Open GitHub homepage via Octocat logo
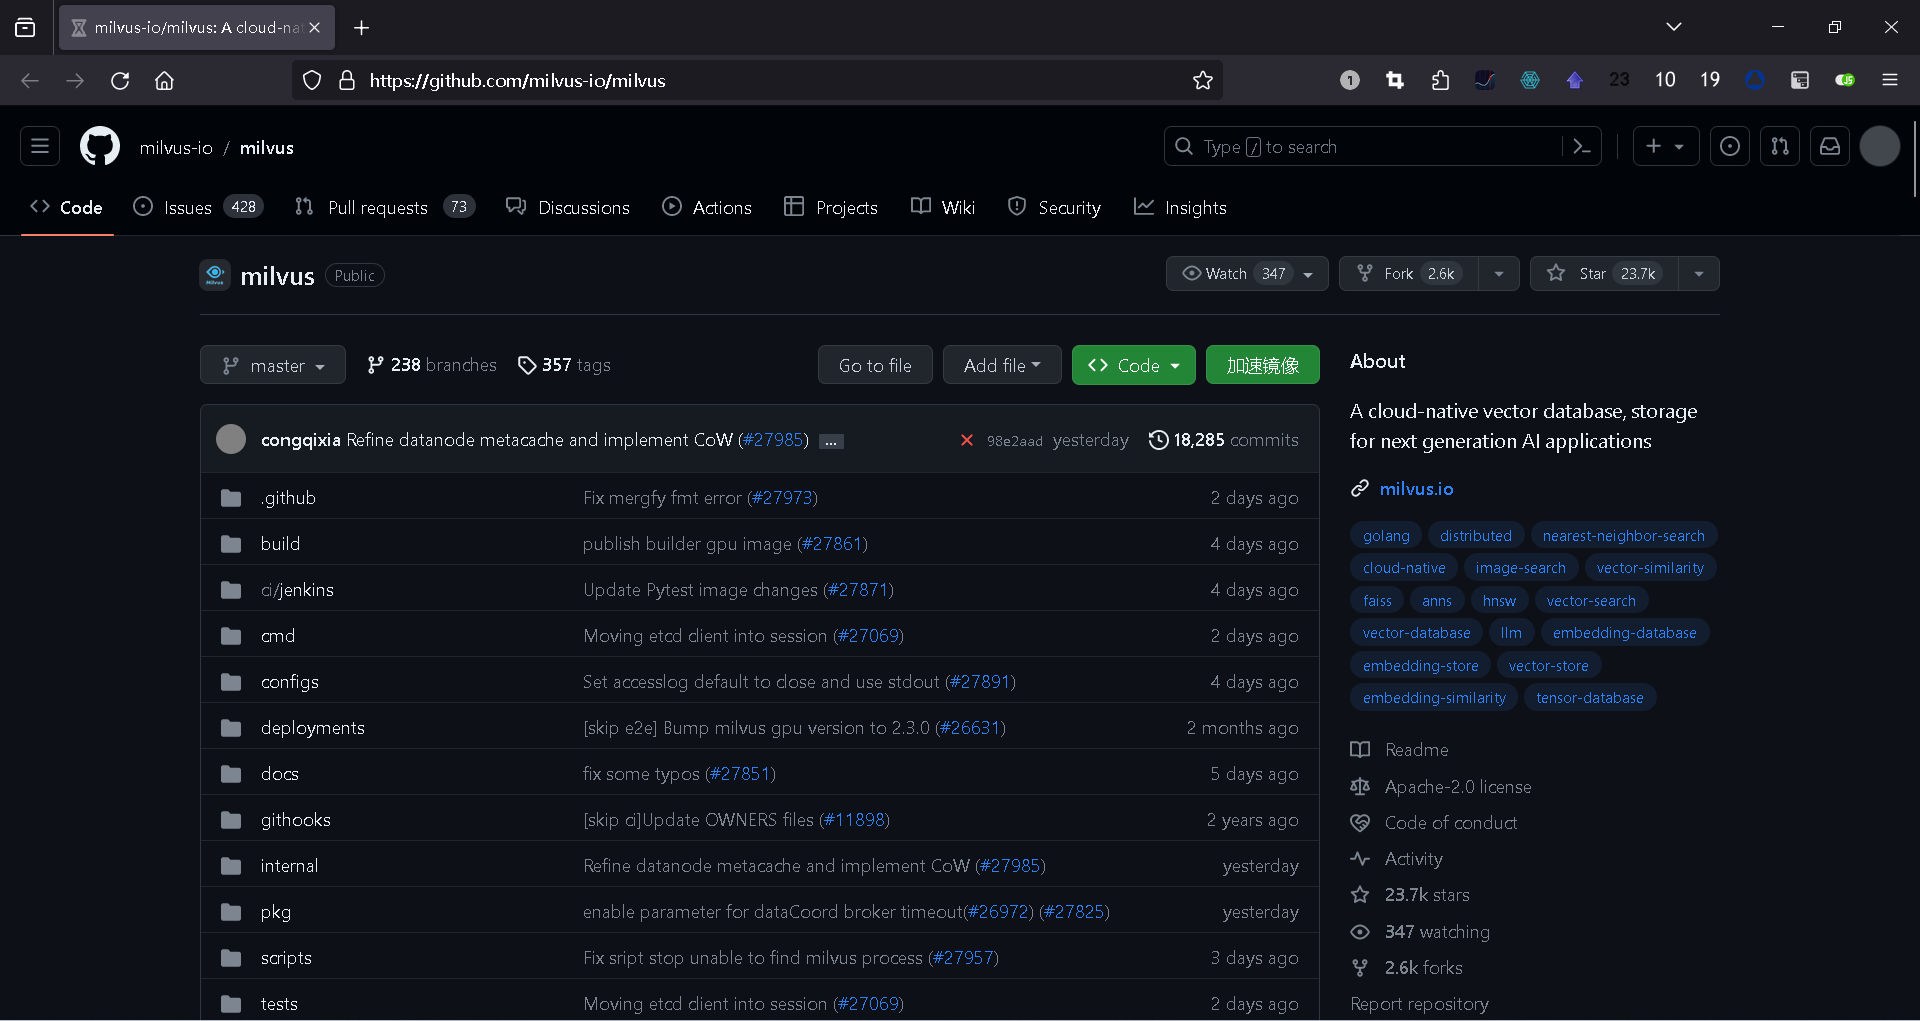 [100, 147]
